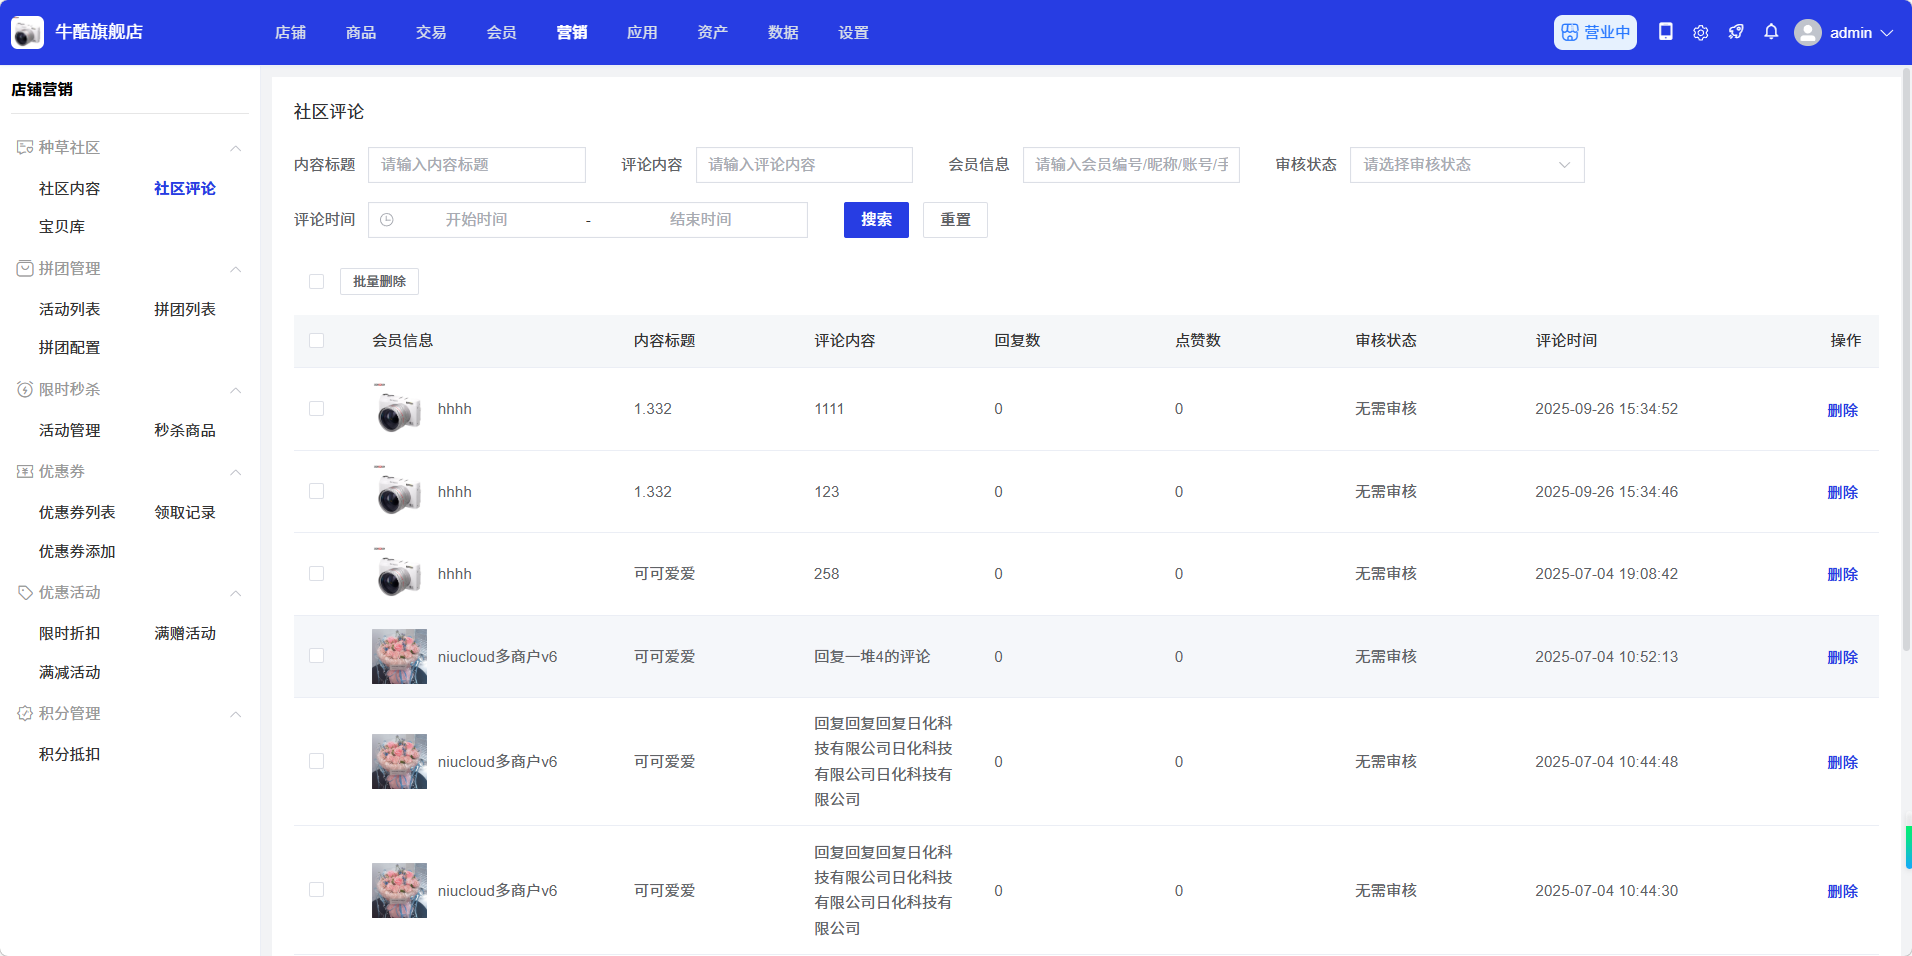
Task: Go to 社区内容 in the sidebar
Action: click(x=69, y=188)
